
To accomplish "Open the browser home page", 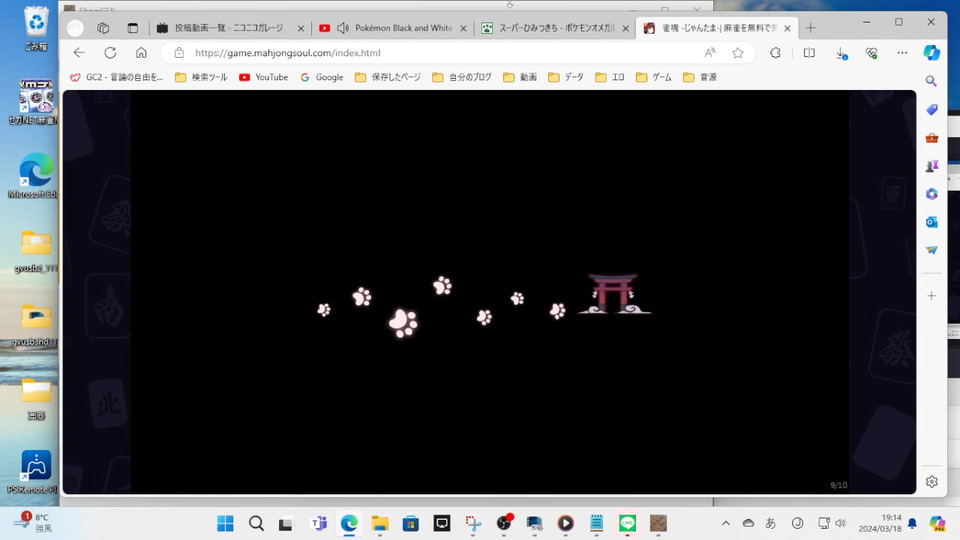I will pos(141,53).
